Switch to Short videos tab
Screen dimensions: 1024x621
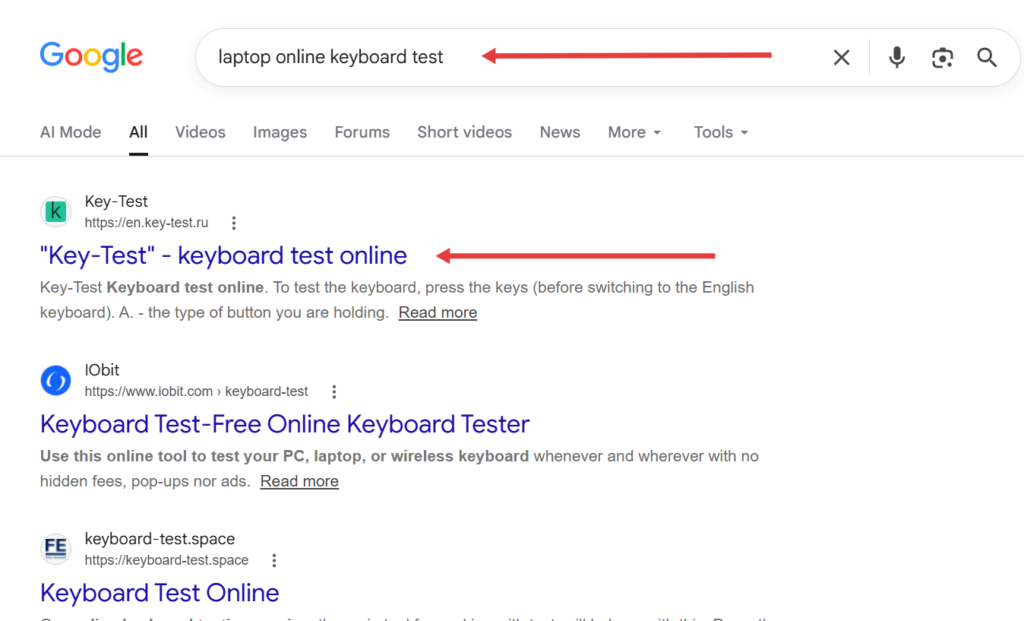pyautogui.click(x=464, y=133)
